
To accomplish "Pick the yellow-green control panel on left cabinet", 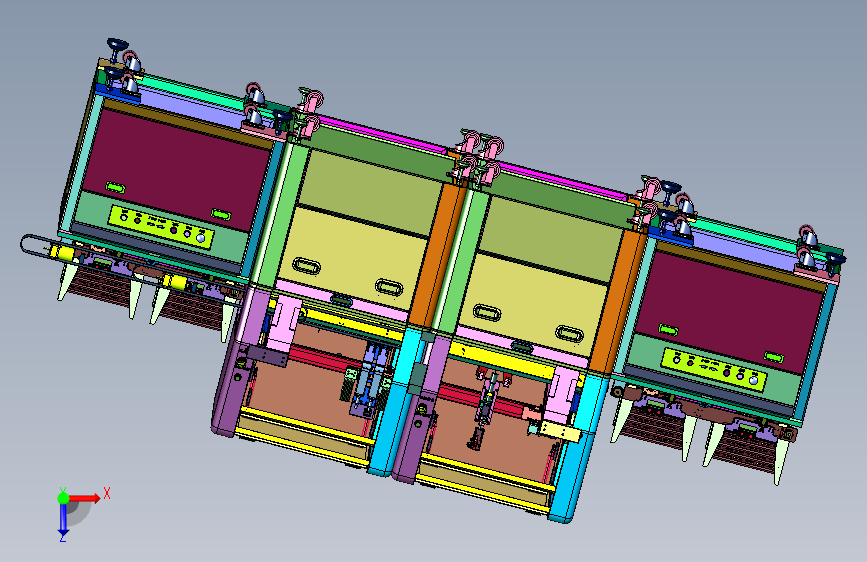I will 160,227.
